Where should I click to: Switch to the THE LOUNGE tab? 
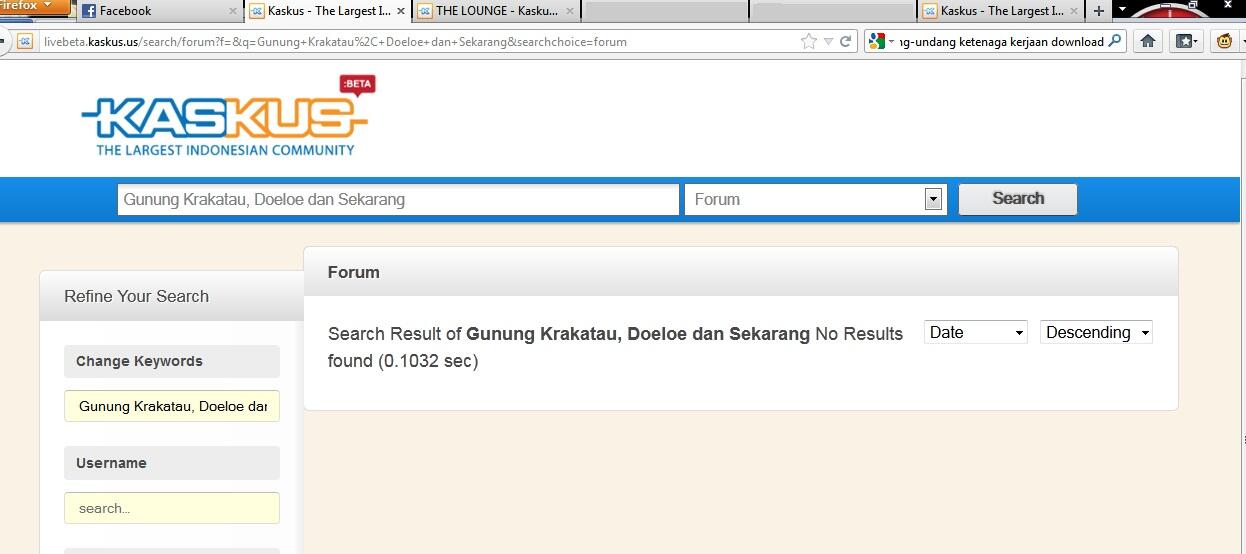tap(495, 11)
